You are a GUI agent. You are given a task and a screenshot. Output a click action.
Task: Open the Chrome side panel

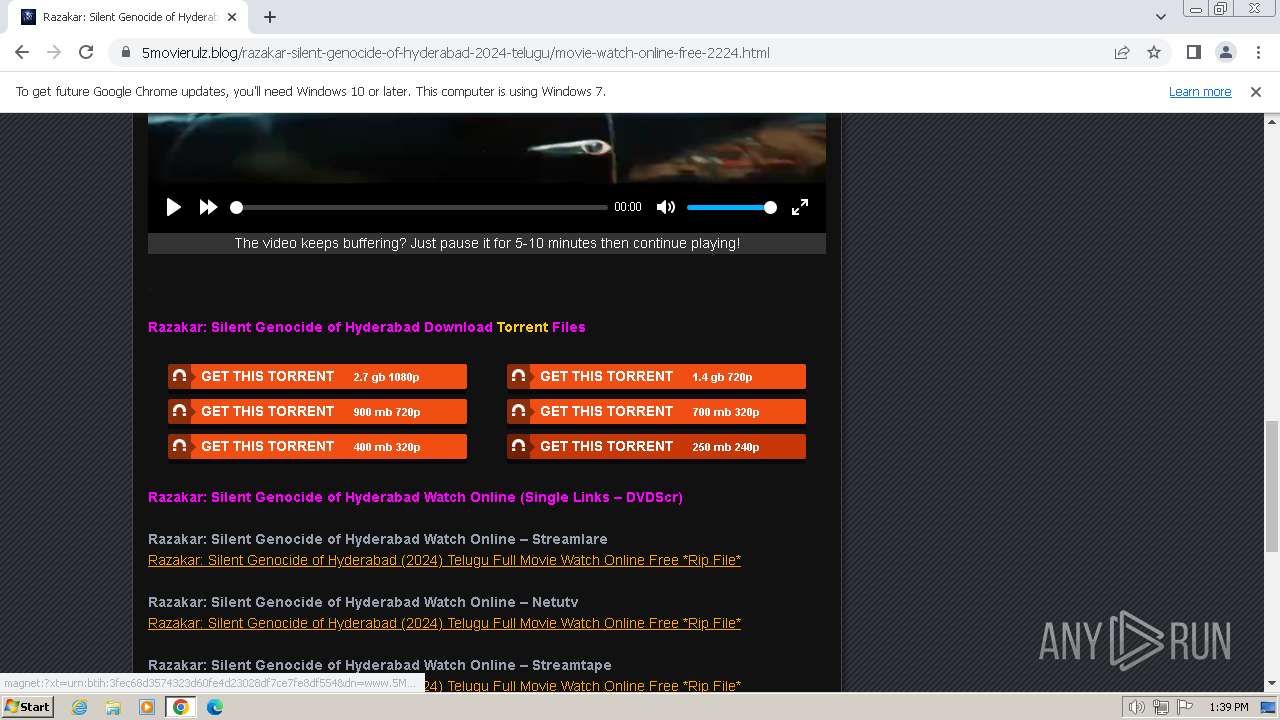(x=1193, y=52)
